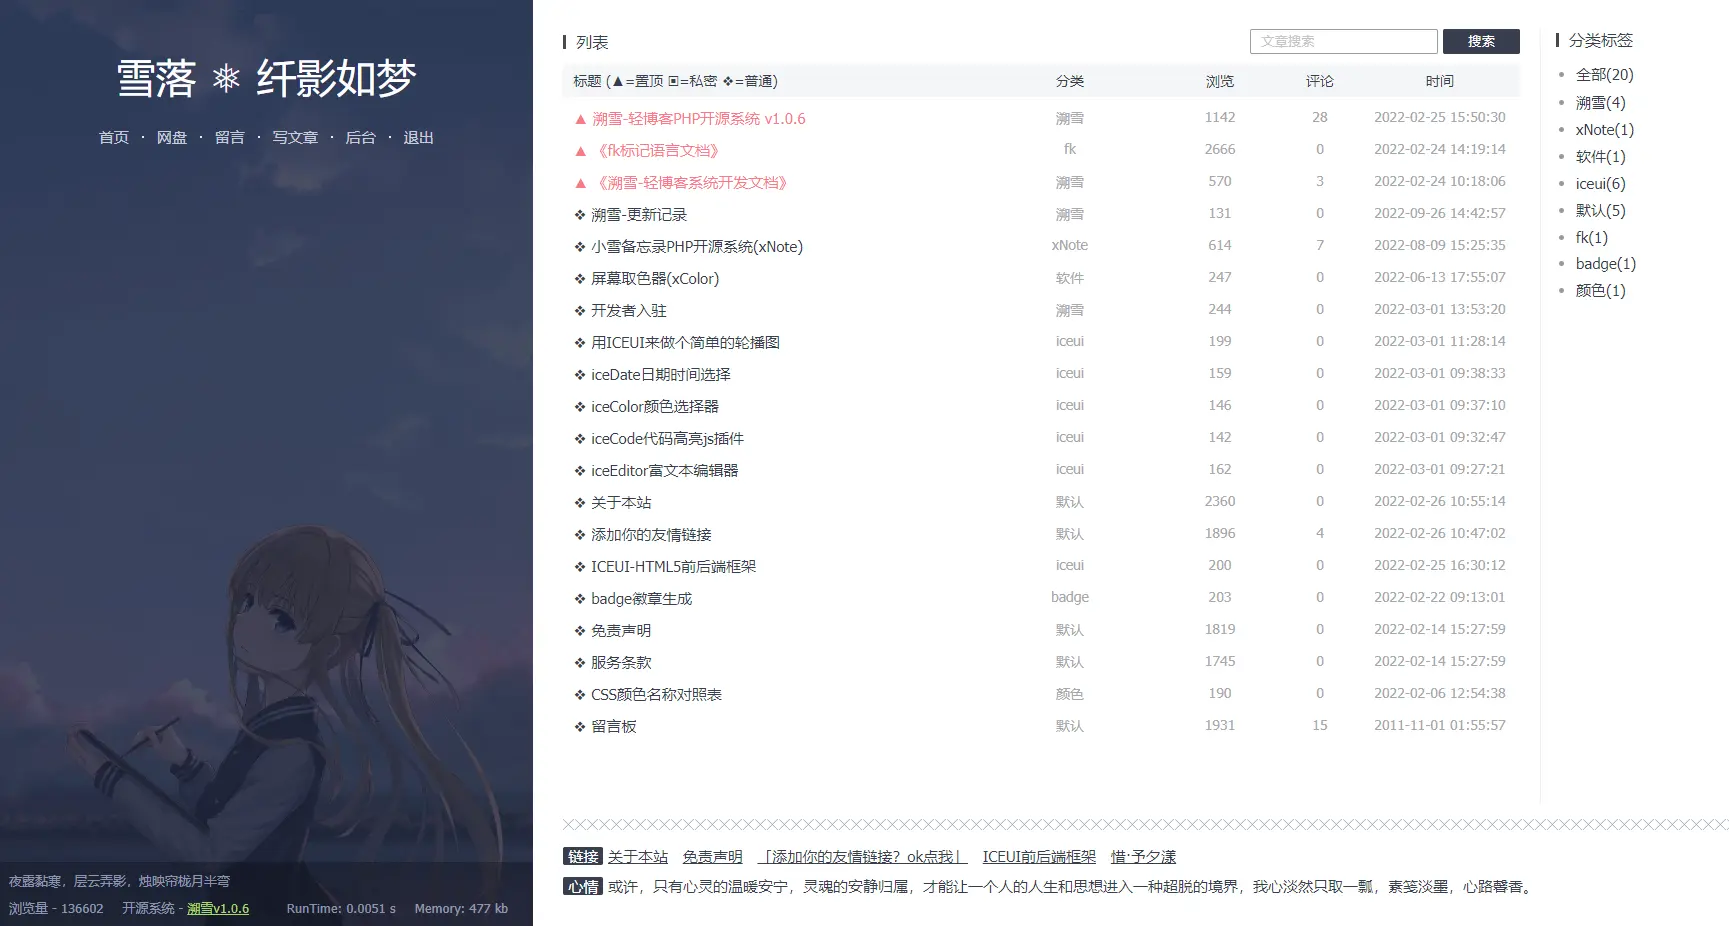Click the fk category cell in the list
Screen dimensions: 1729x926
tap(1070, 150)
